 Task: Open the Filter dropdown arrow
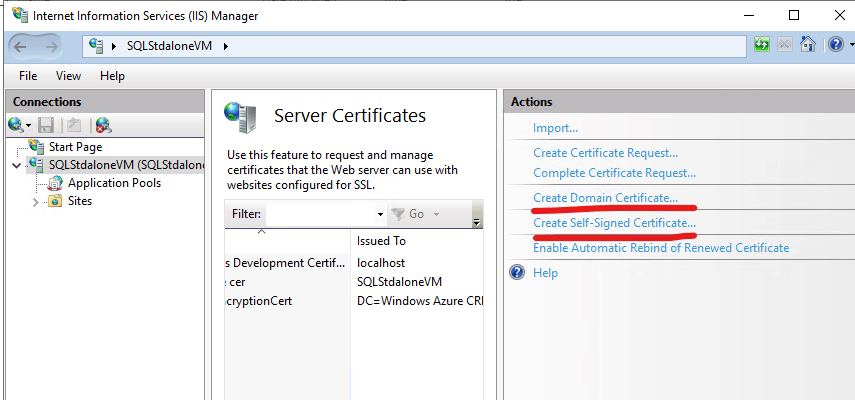(x=380, y=215)
